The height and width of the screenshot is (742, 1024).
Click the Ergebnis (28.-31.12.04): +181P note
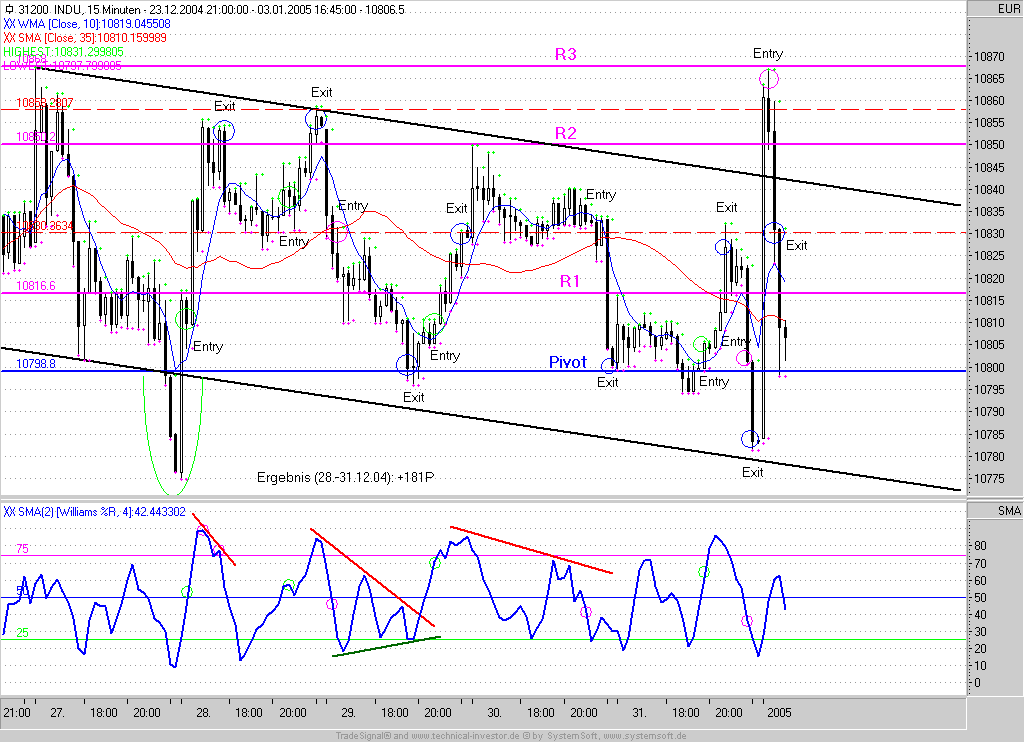[x=345, y=477]
